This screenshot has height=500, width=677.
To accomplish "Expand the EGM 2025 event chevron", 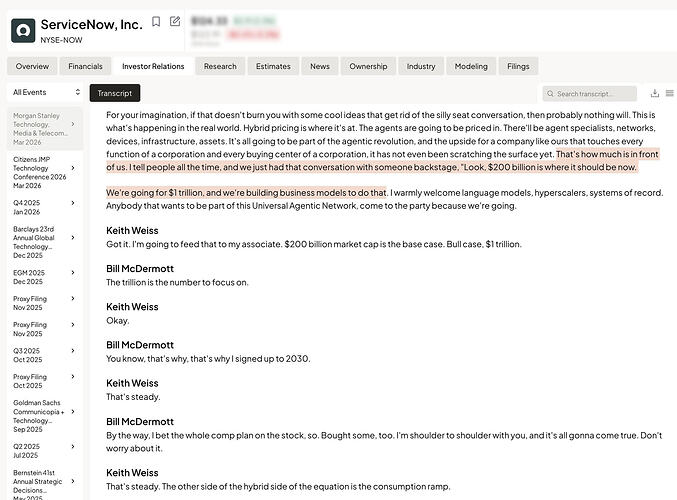I will pyautogui.click(x=73, y=272).
